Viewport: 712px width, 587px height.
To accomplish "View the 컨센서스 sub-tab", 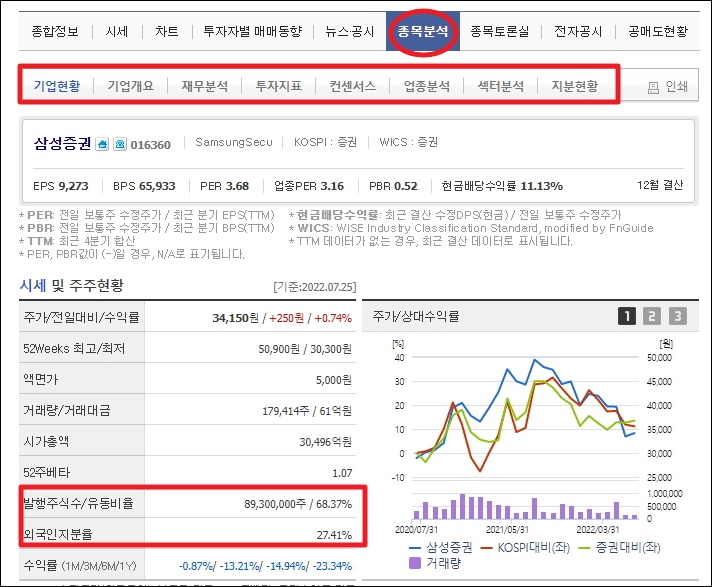I will coord(353,86).
